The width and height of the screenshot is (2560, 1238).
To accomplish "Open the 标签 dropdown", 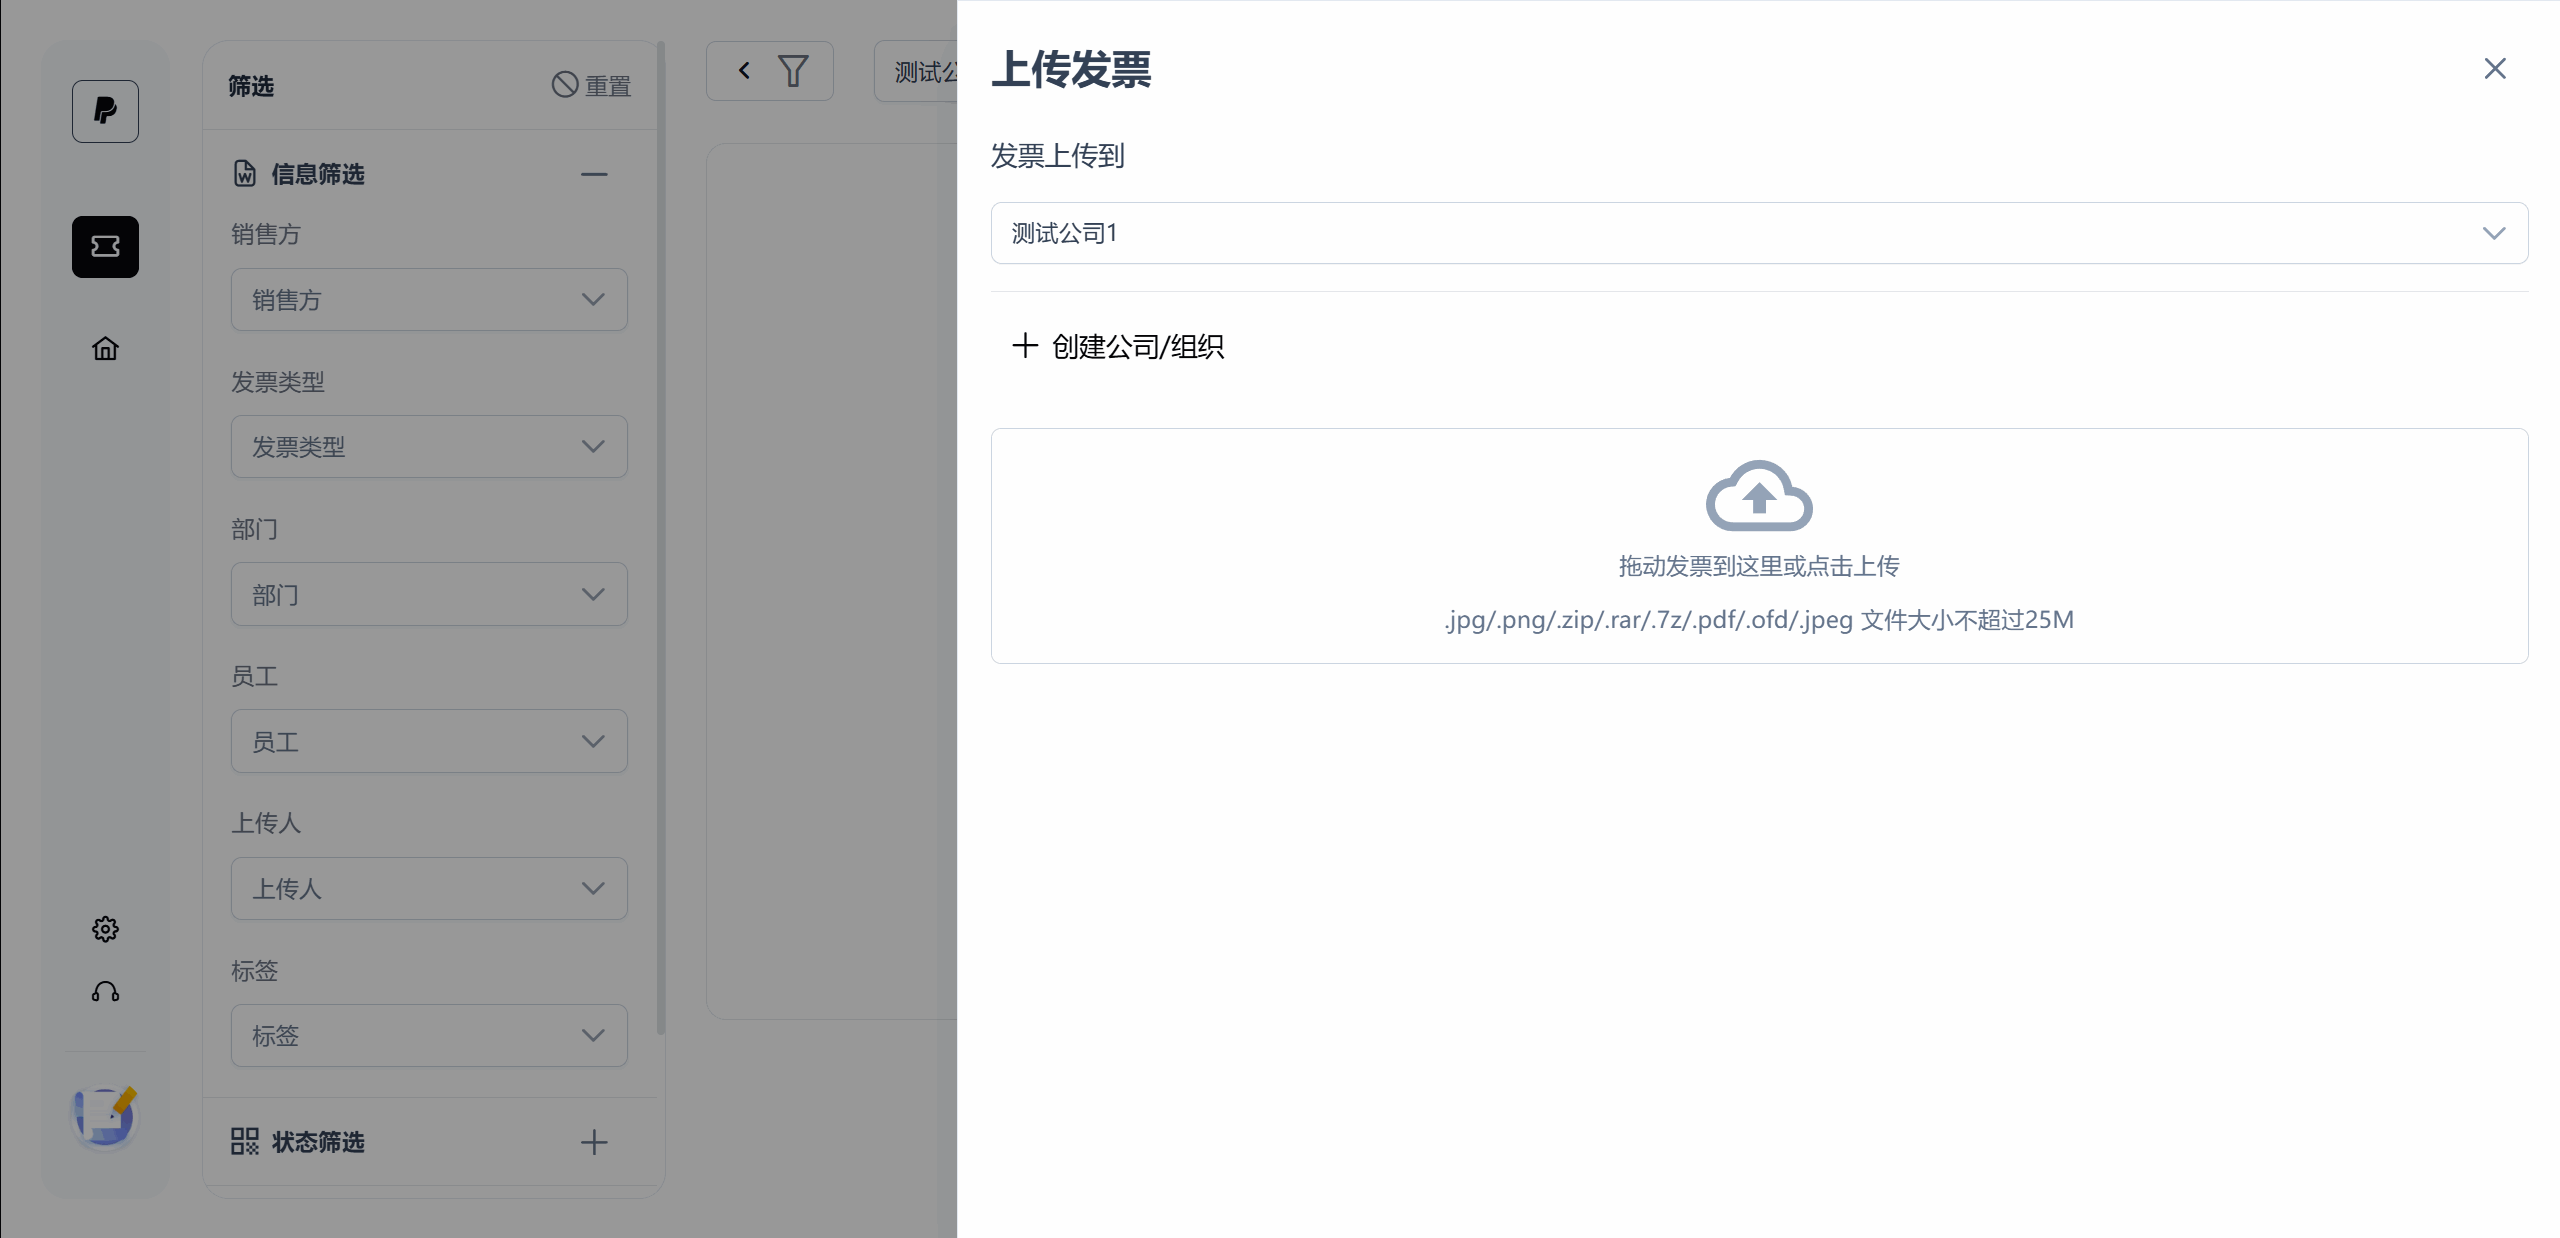I will pyautogui.click(x=429, y=1035).
